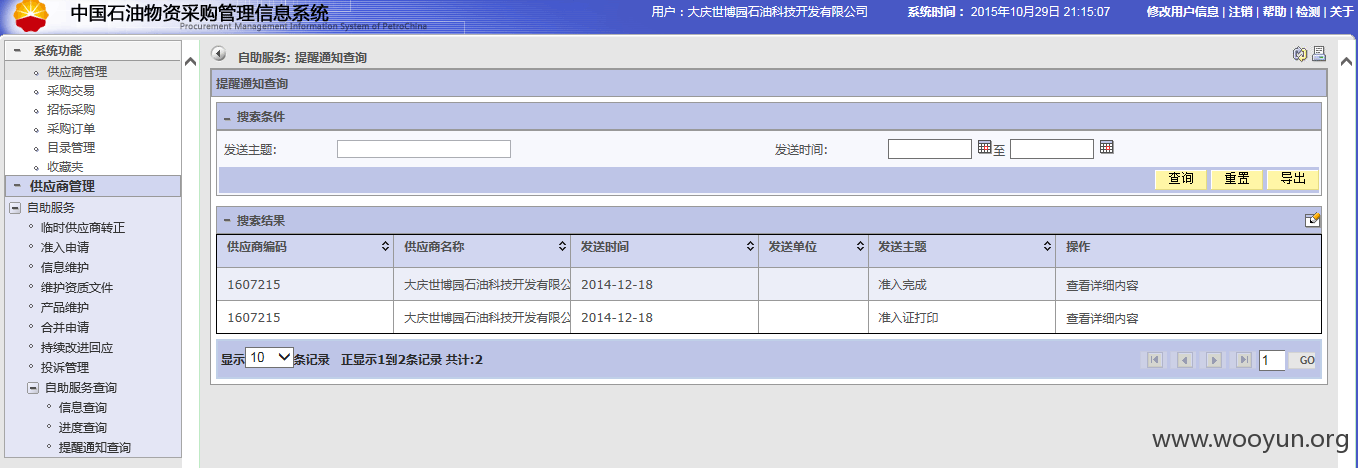
Task: Click 关于 about link in header
Action: [1342, 12]
